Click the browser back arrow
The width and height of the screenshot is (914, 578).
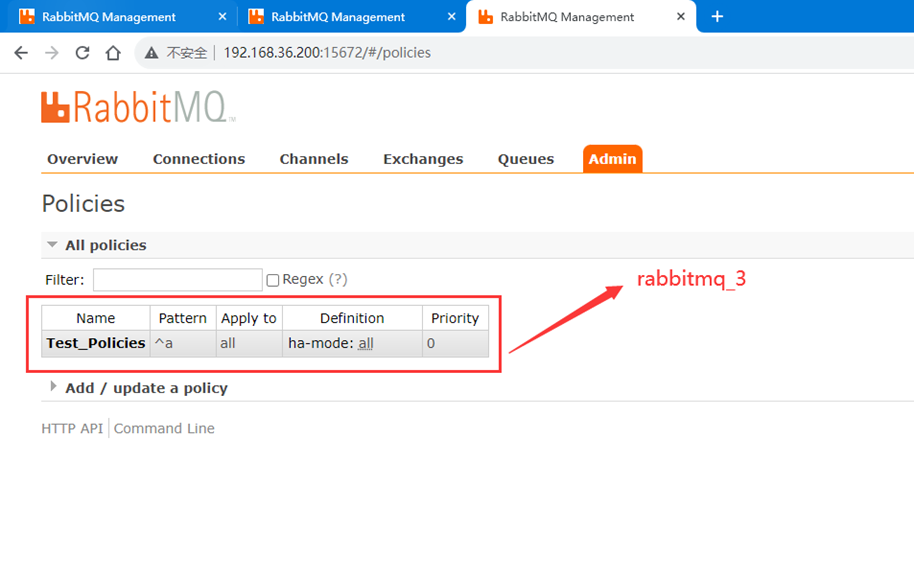coord(21,53)
